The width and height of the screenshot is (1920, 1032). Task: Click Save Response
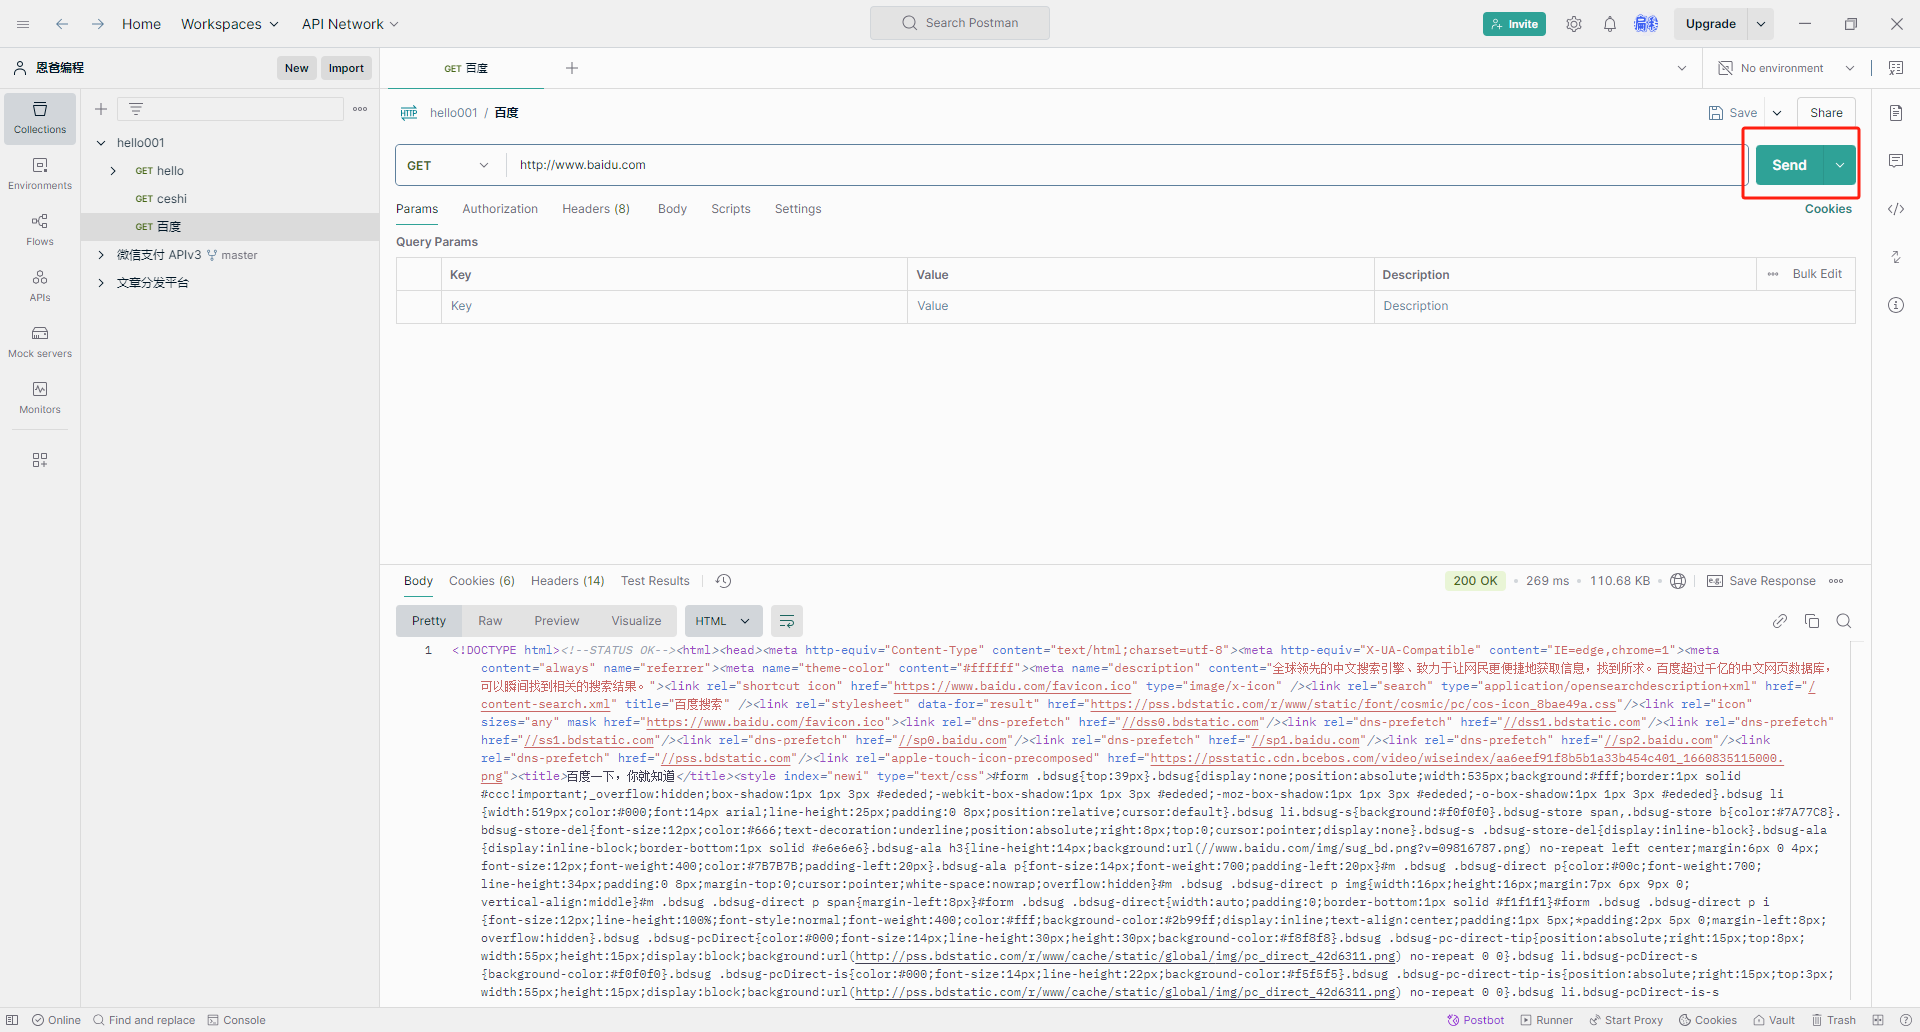coord(1761,581)
